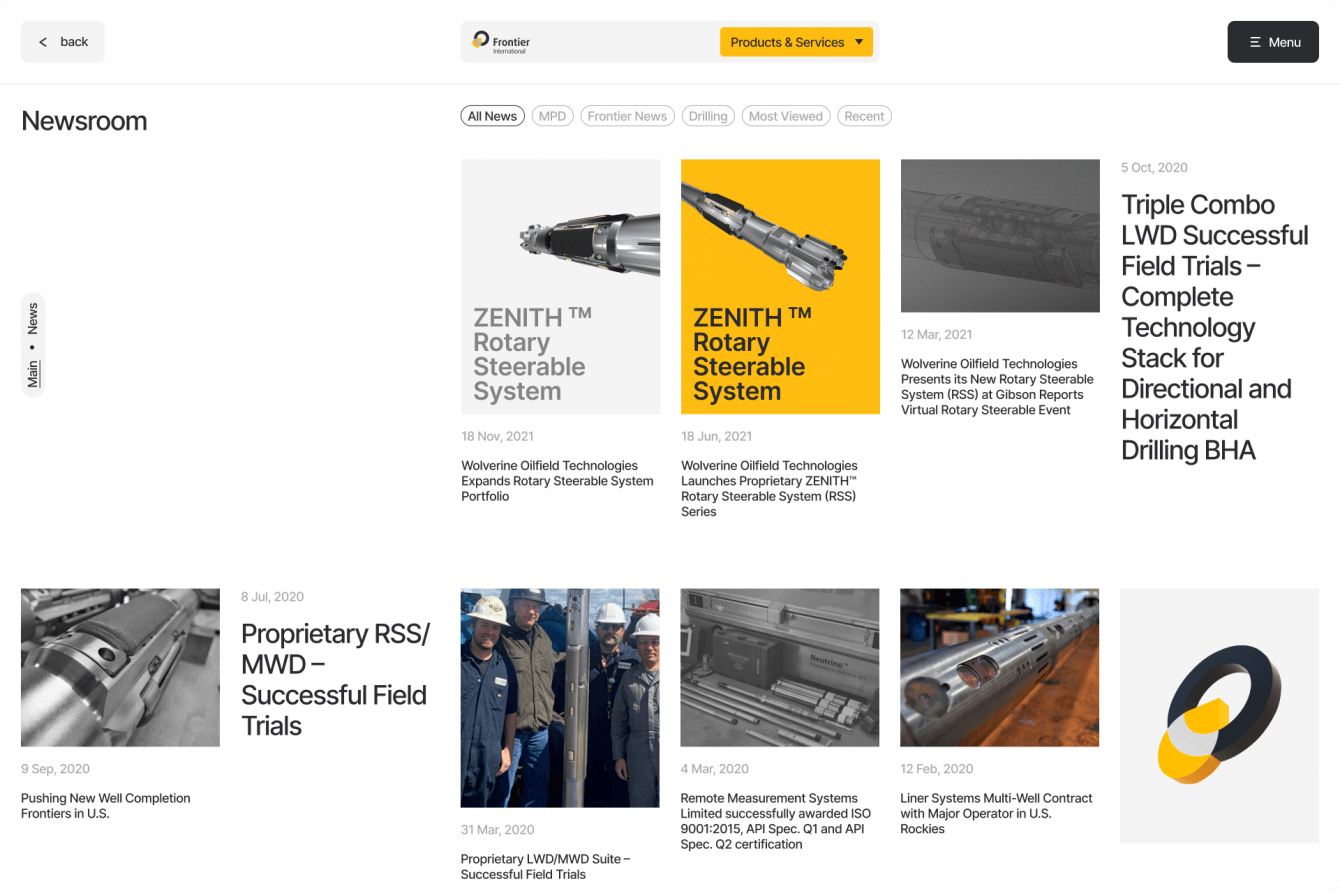
Task: Show Most Viewed news
Action: tap(786, 116)
